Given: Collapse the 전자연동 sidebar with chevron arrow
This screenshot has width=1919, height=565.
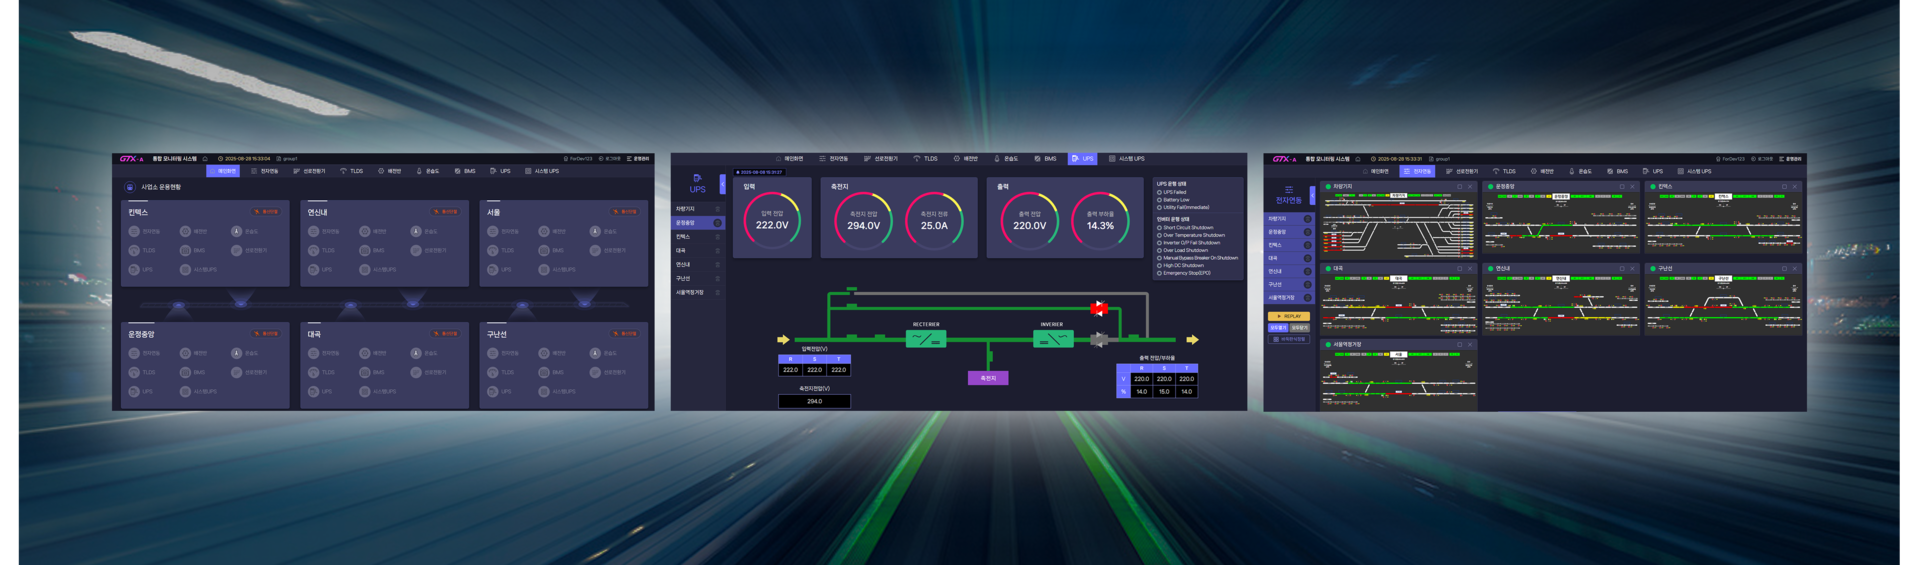Looking at the screenshot, I should coord(1312,195).
